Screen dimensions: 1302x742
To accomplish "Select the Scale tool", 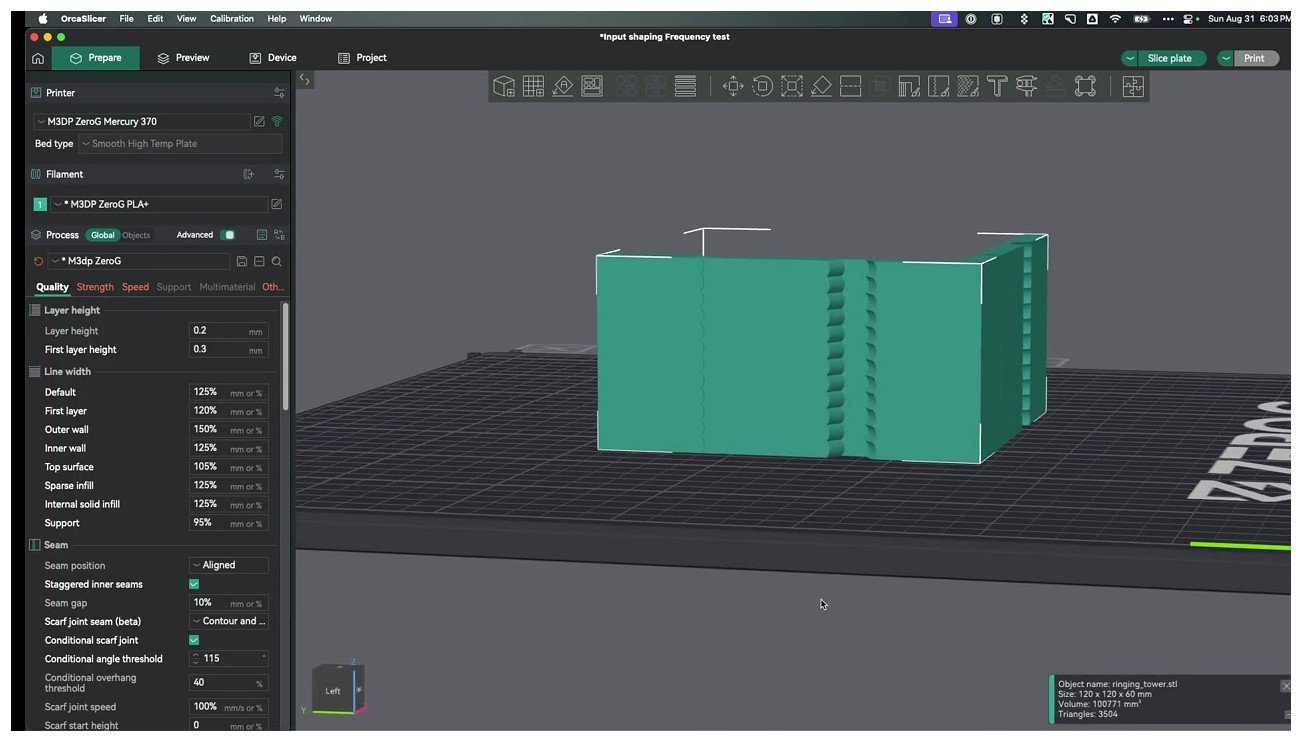I will 792,86.
